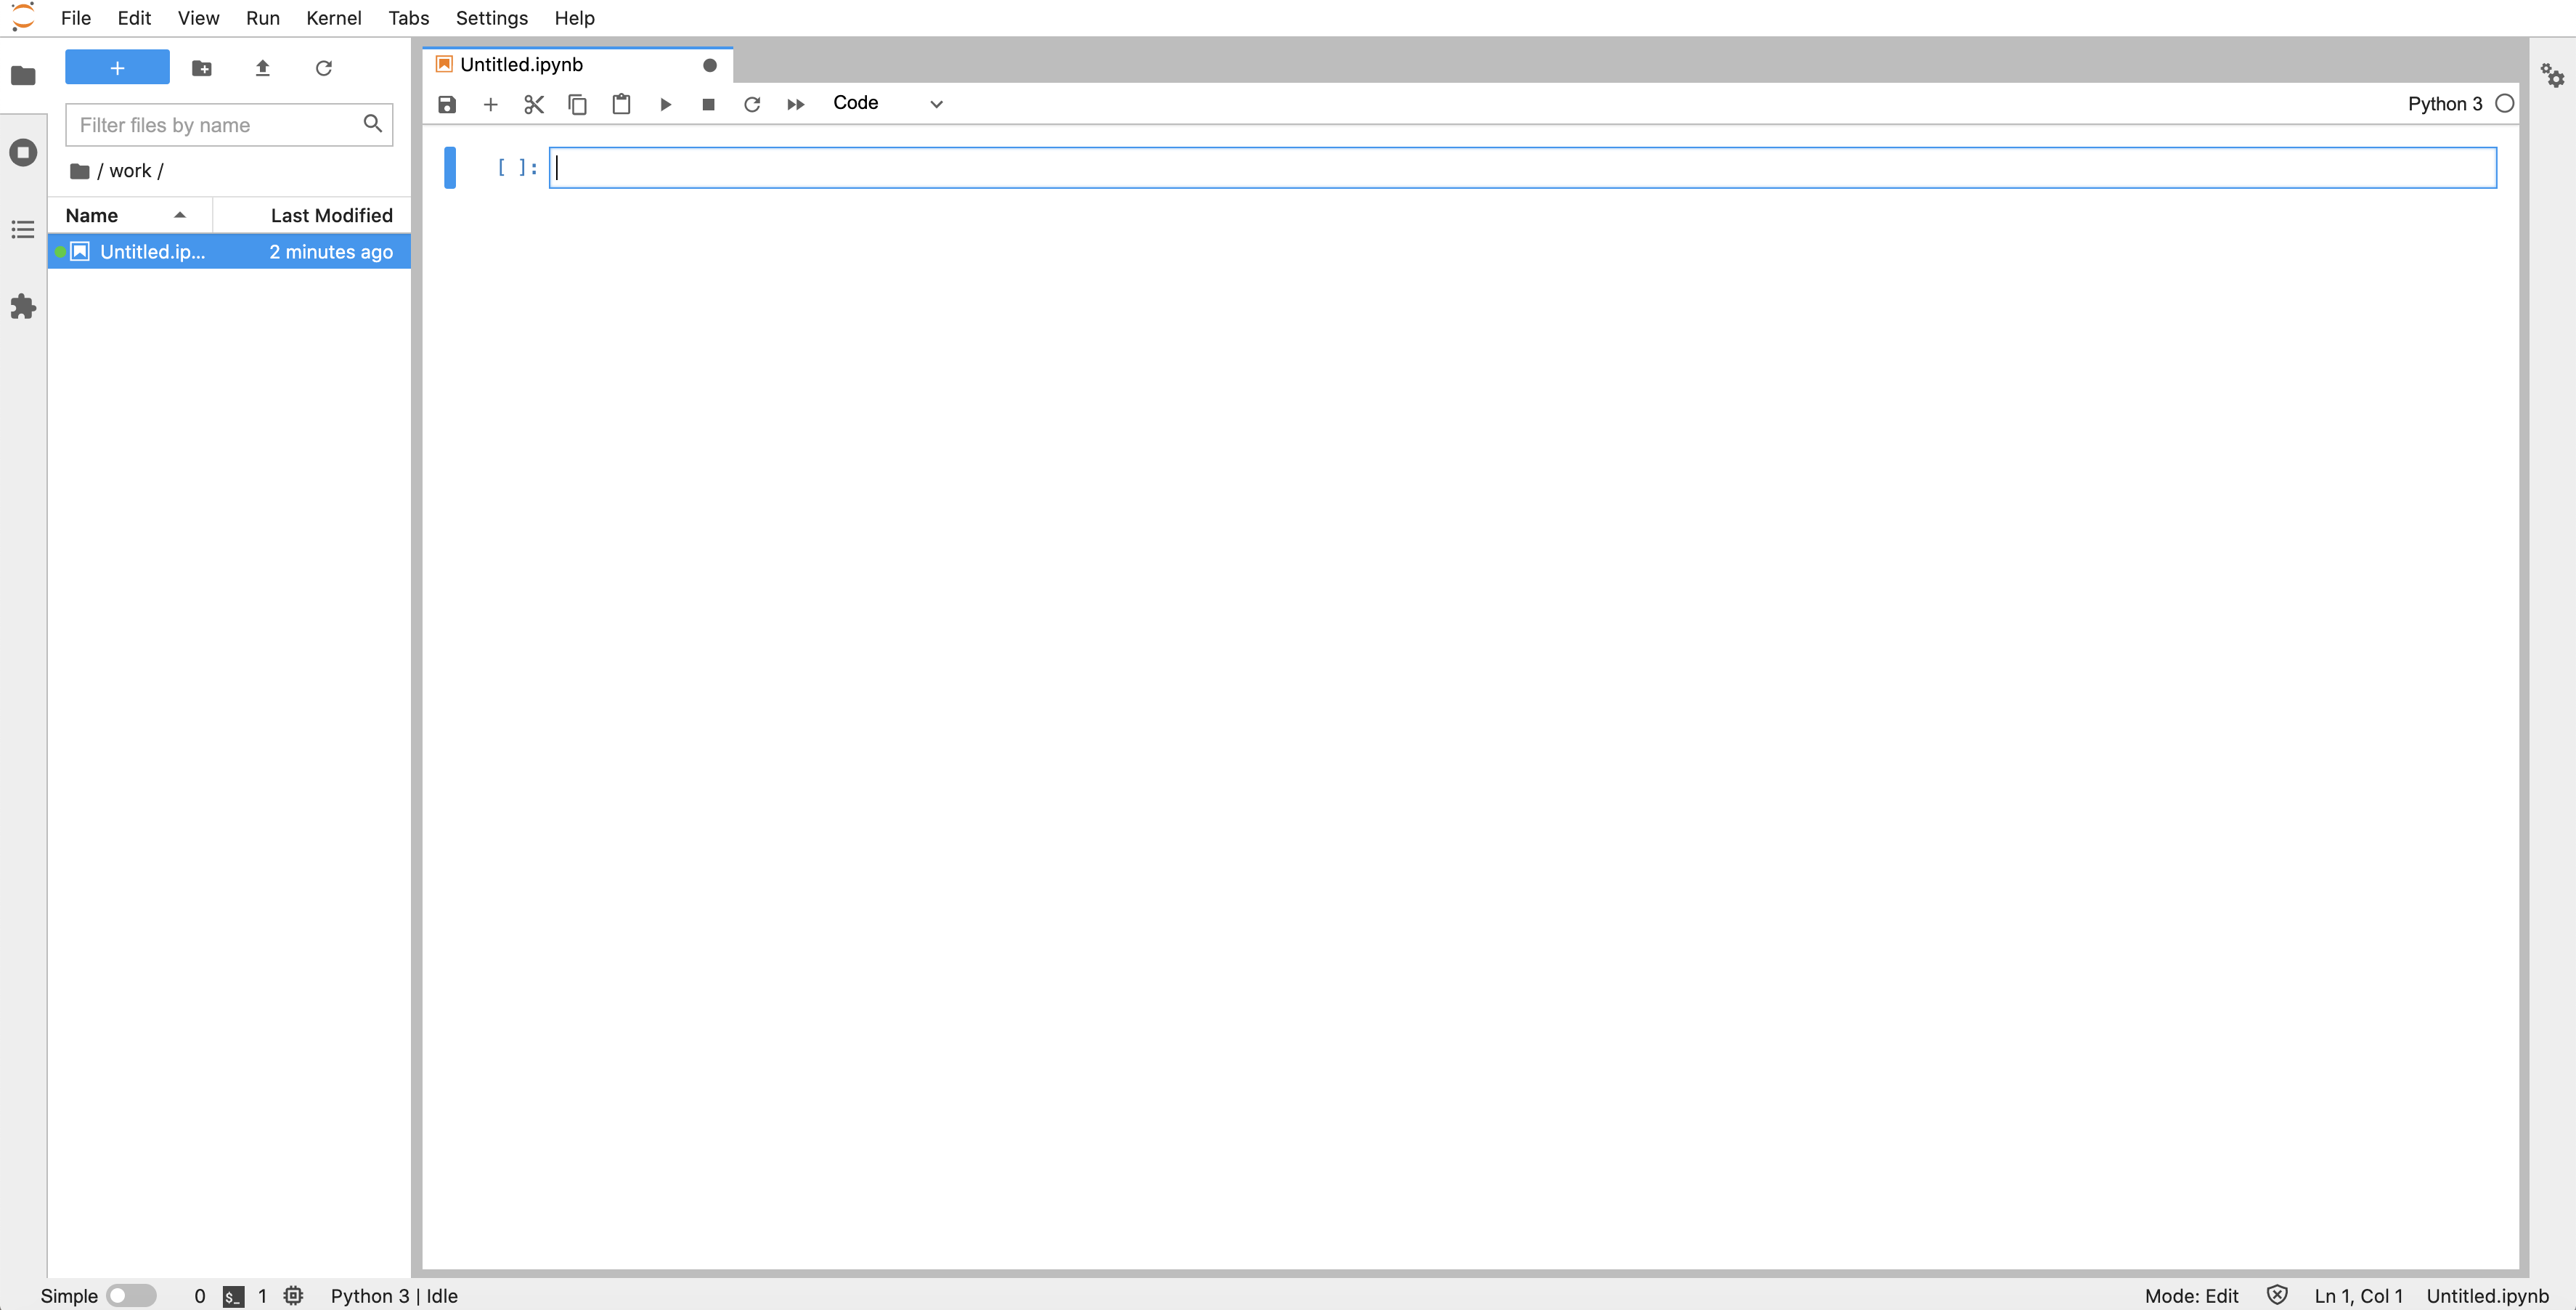Click the Filter files by name field
This screenshot has width=2576, height=1310.
[x=215, y=125]
